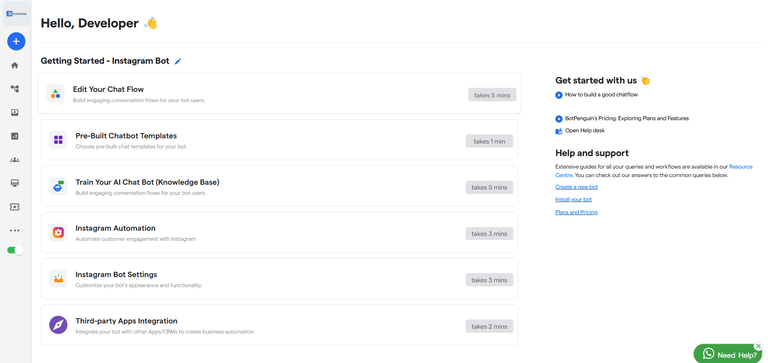
Task: Play 'How to build a good chatflow' video icon
Action: point(559,95)
